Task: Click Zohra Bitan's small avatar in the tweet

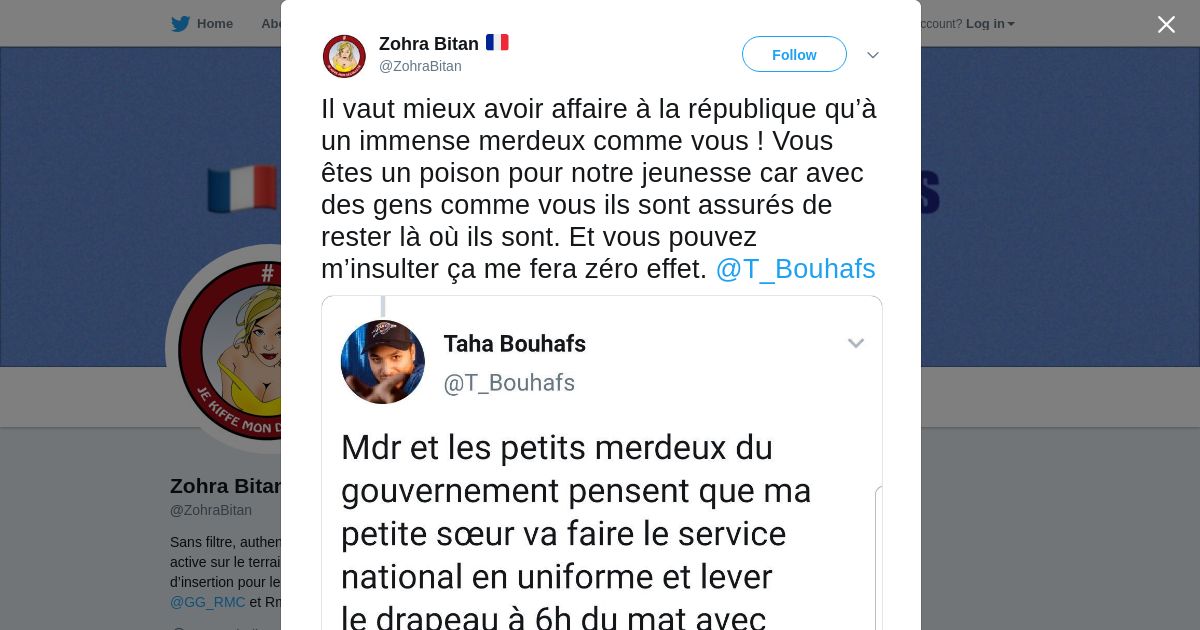Action: coord(344,56)
